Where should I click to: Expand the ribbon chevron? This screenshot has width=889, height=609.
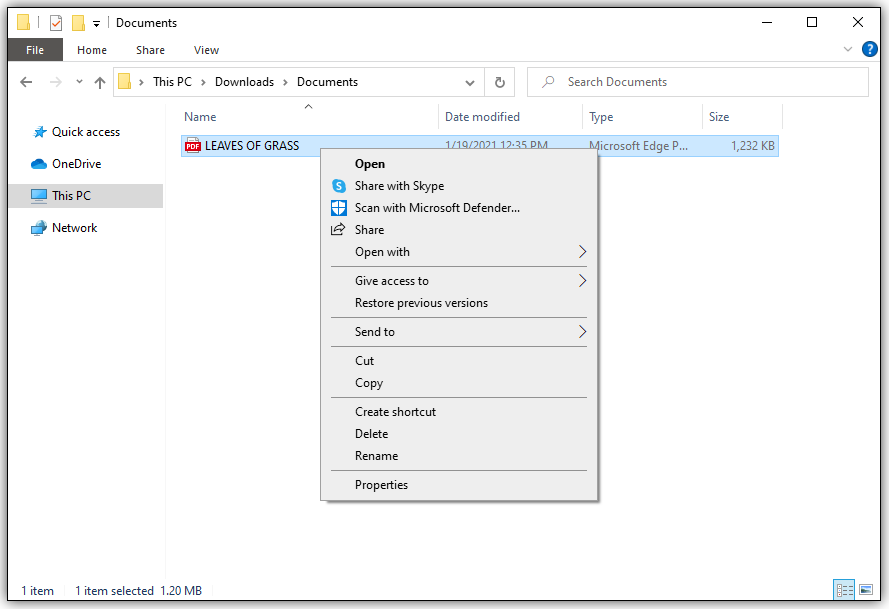tap(848, 49)
